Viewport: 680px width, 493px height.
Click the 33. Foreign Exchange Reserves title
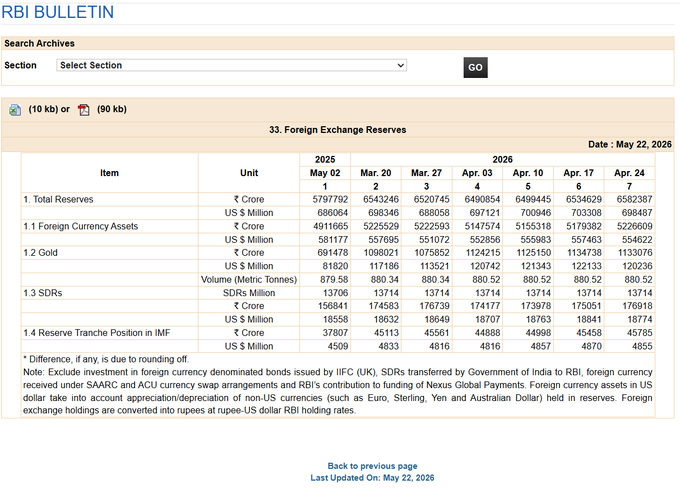pos(337,130)
